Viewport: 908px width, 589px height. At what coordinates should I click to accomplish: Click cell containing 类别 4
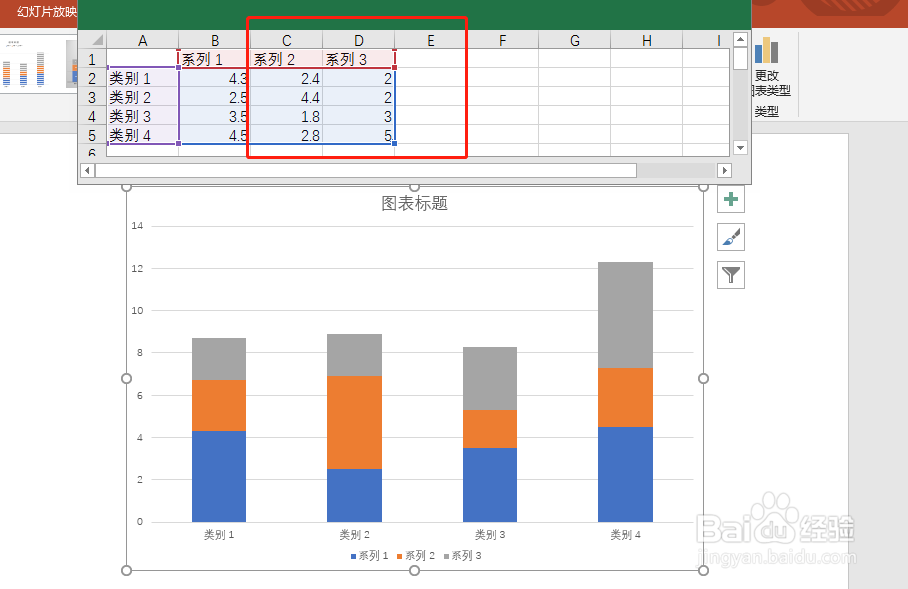click(142, 136)
